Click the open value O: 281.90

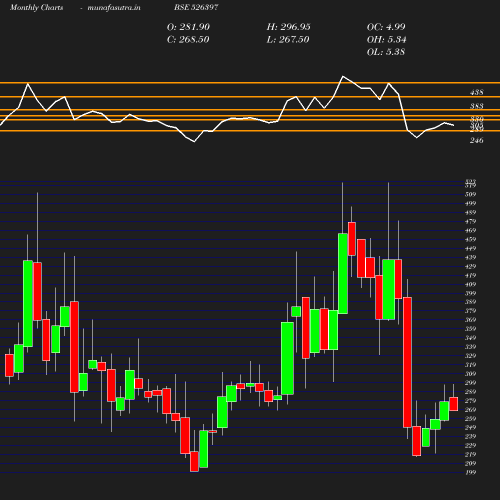point(188,27)
